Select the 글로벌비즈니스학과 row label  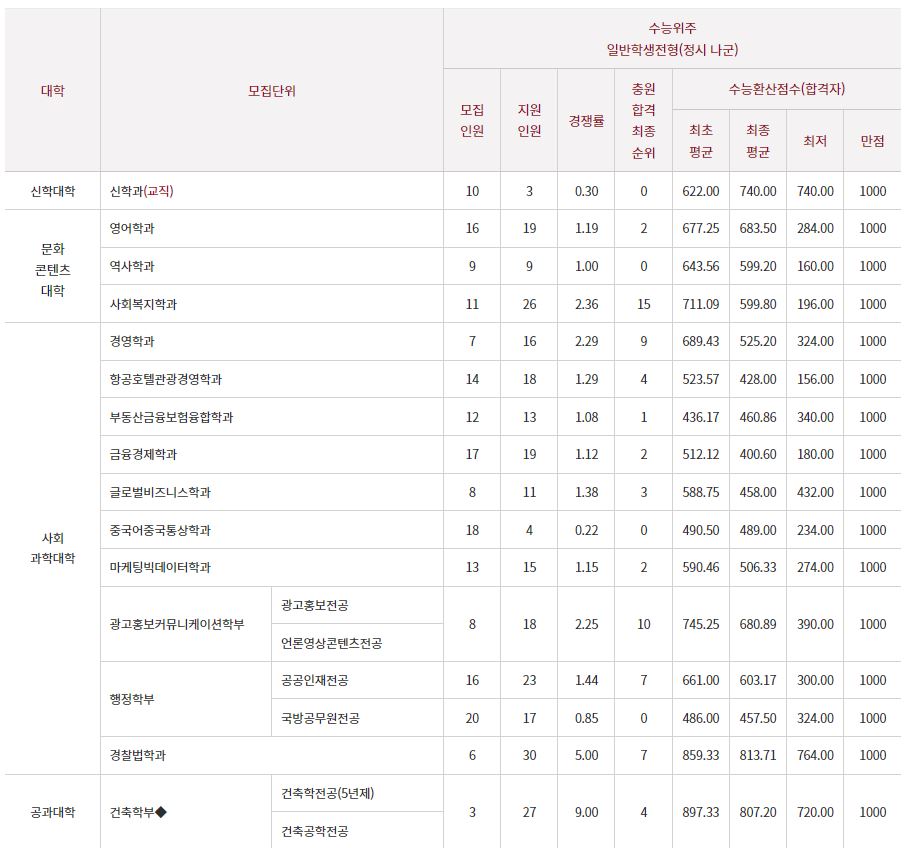pos(160,492)
